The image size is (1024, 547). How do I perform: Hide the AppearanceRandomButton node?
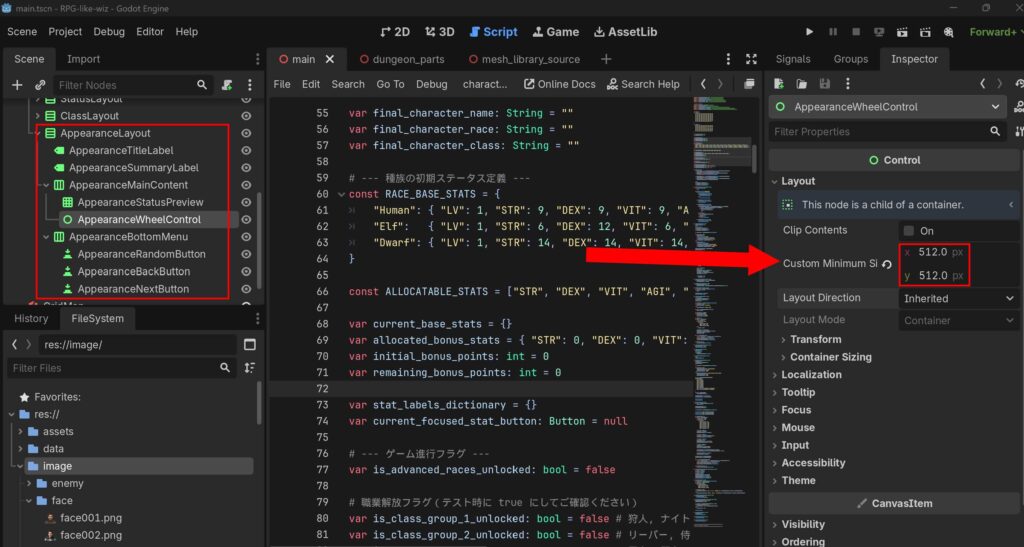click(x=246, y=254)
